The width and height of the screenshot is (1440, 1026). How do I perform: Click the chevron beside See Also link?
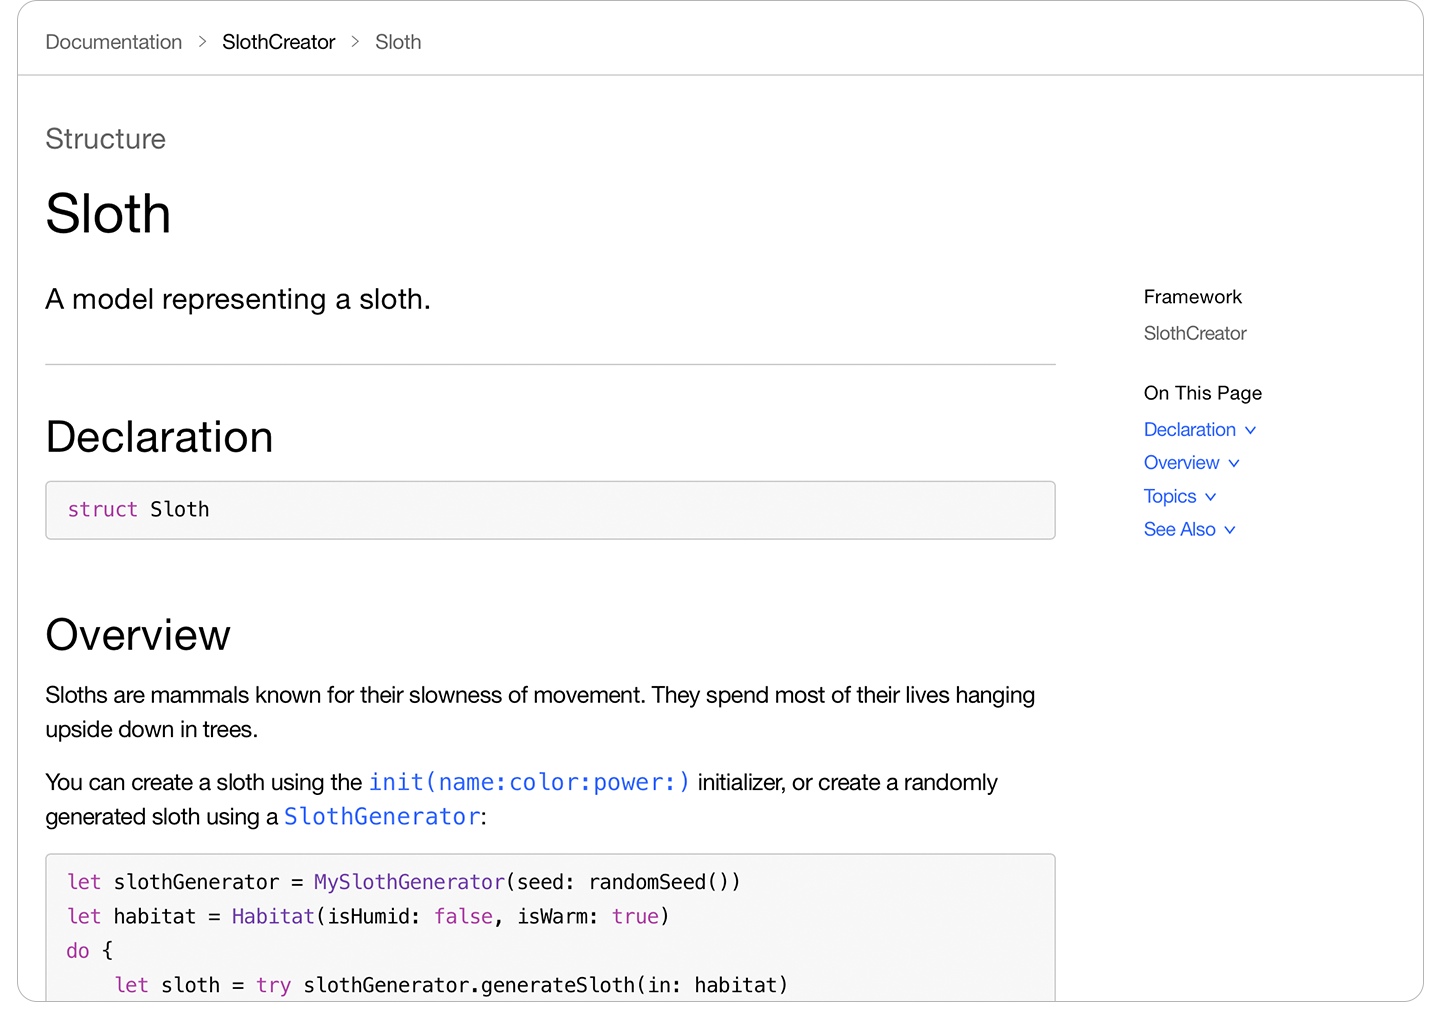(1230, 531)
